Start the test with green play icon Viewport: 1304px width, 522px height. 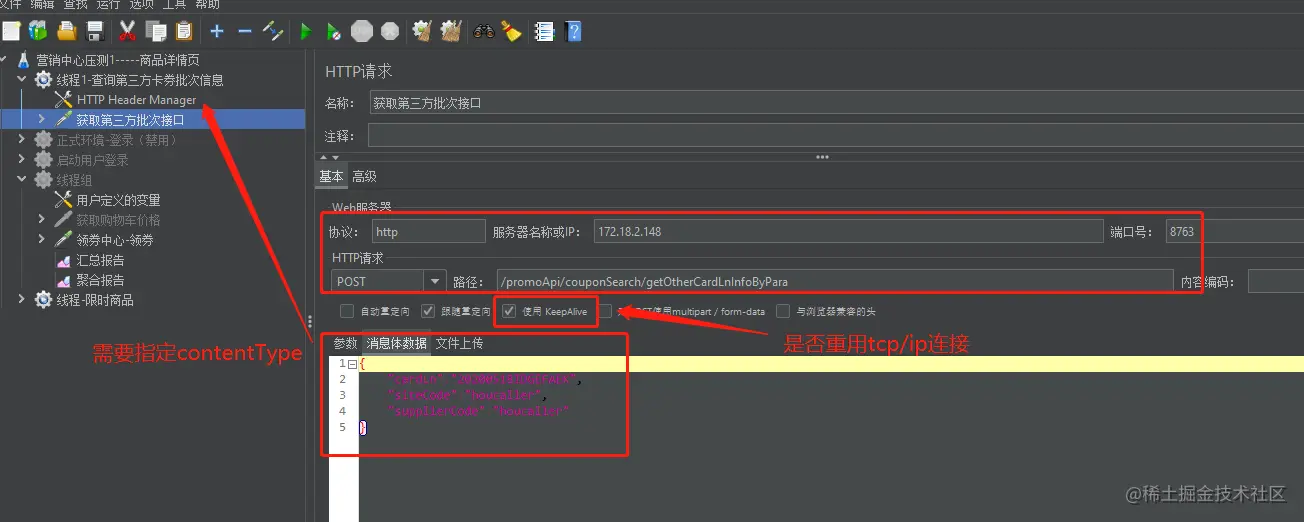coord(306,32)
